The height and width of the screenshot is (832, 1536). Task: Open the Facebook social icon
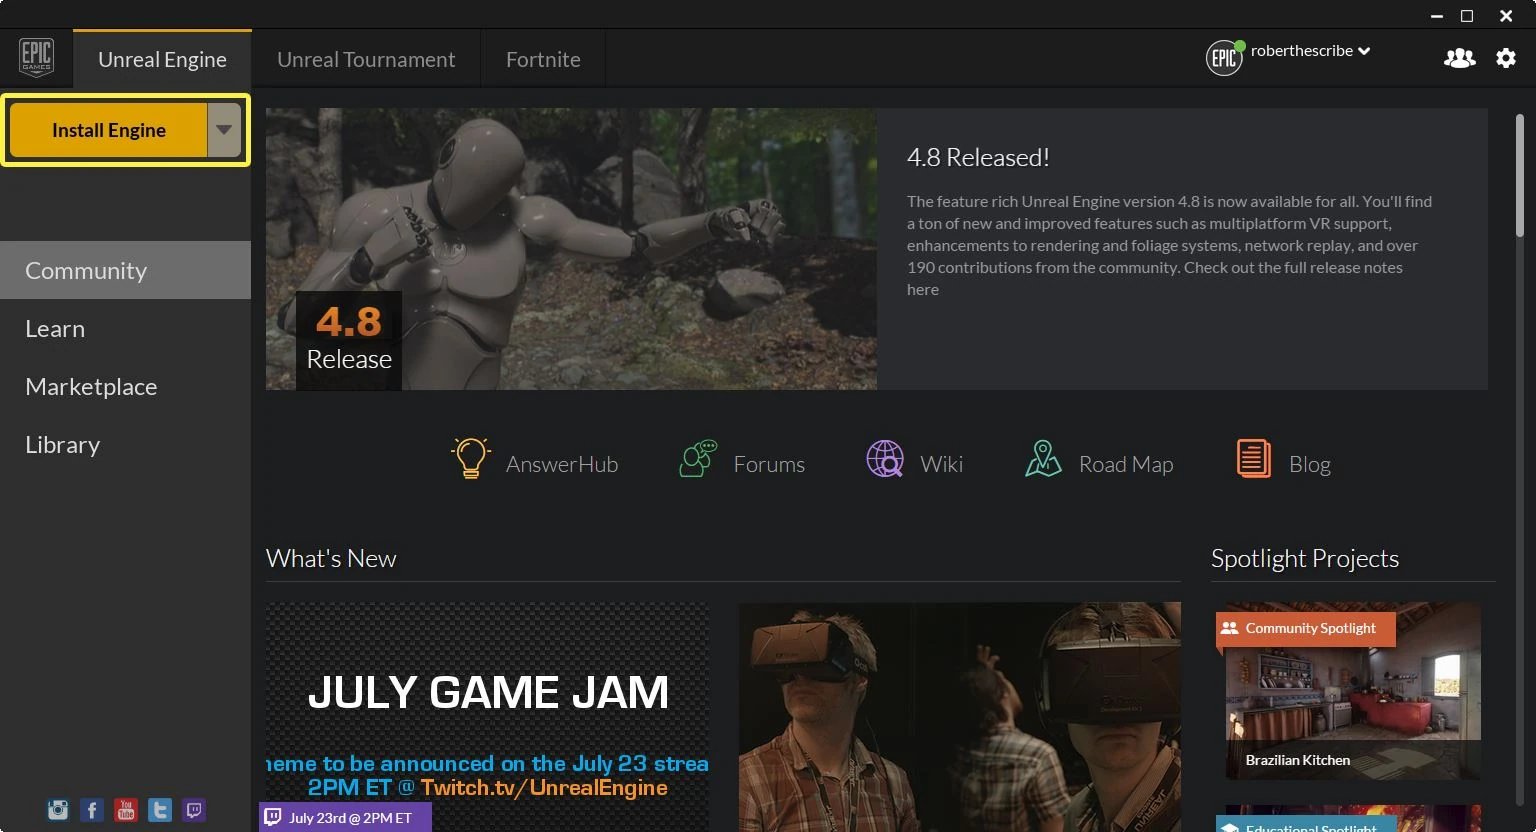(x=92, y=810)
